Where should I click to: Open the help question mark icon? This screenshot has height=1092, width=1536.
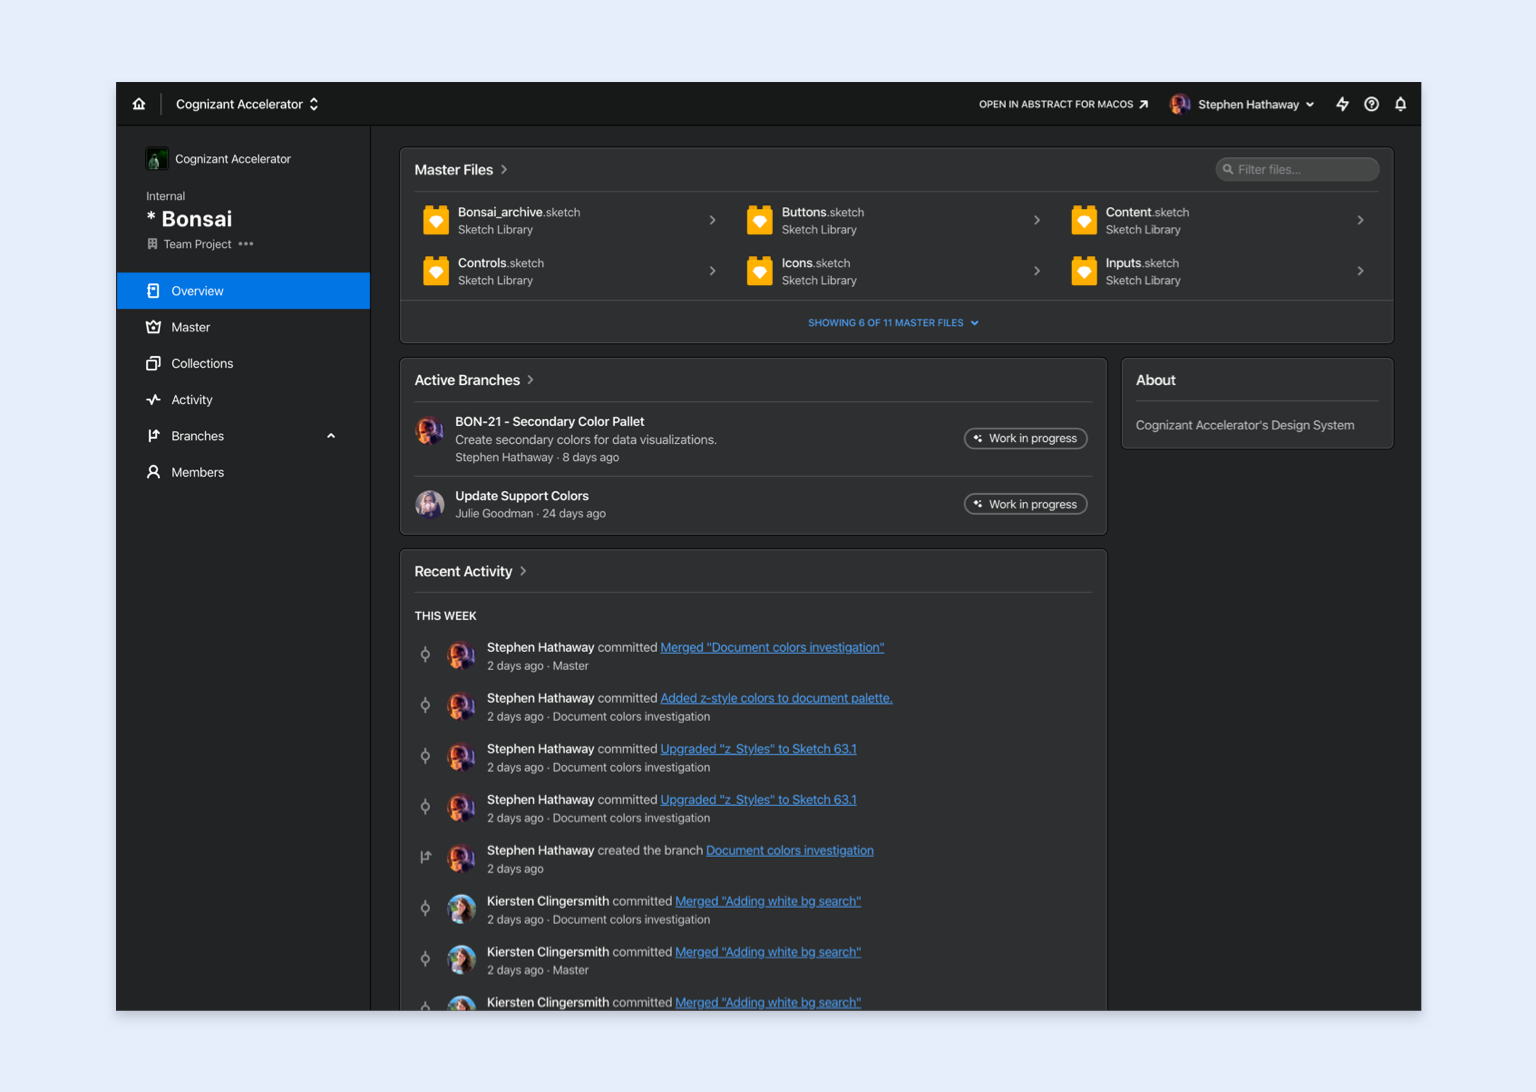point(1371,104)
